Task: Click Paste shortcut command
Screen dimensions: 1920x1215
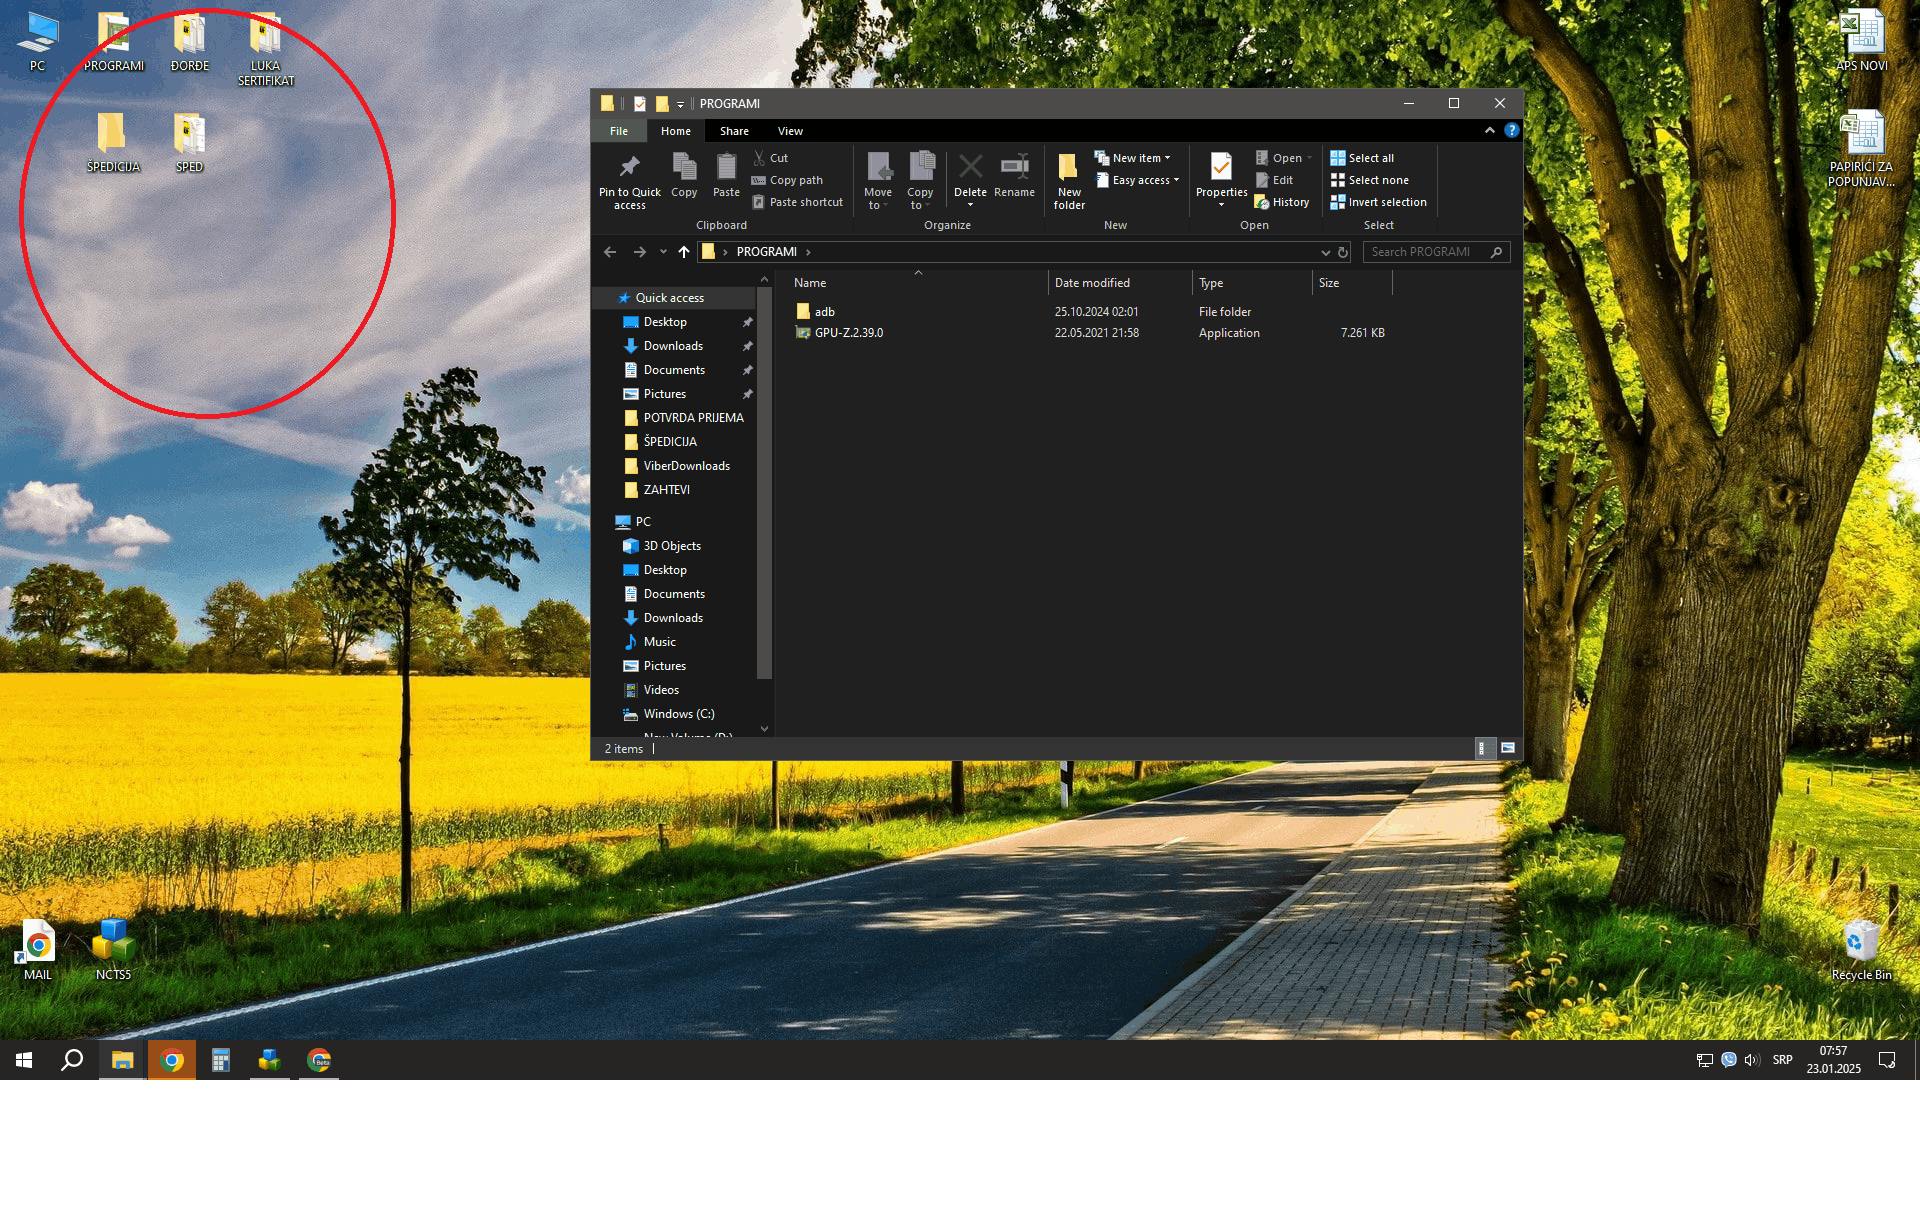Action: tap(797, 202)
